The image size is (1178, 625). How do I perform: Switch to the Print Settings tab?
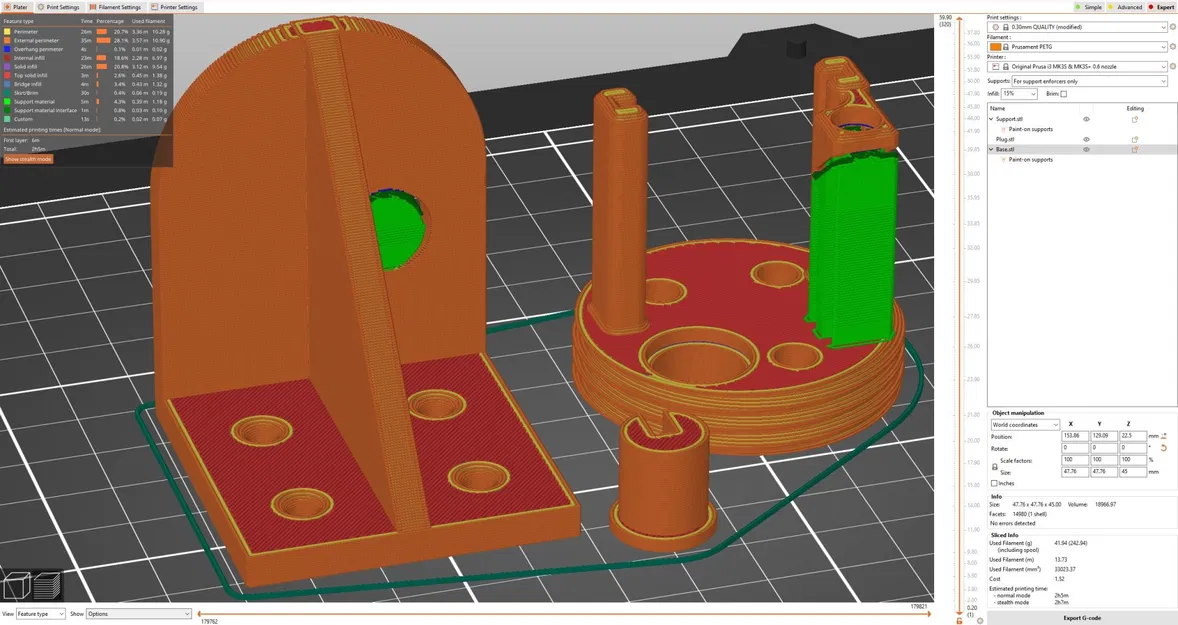(59, 7)
